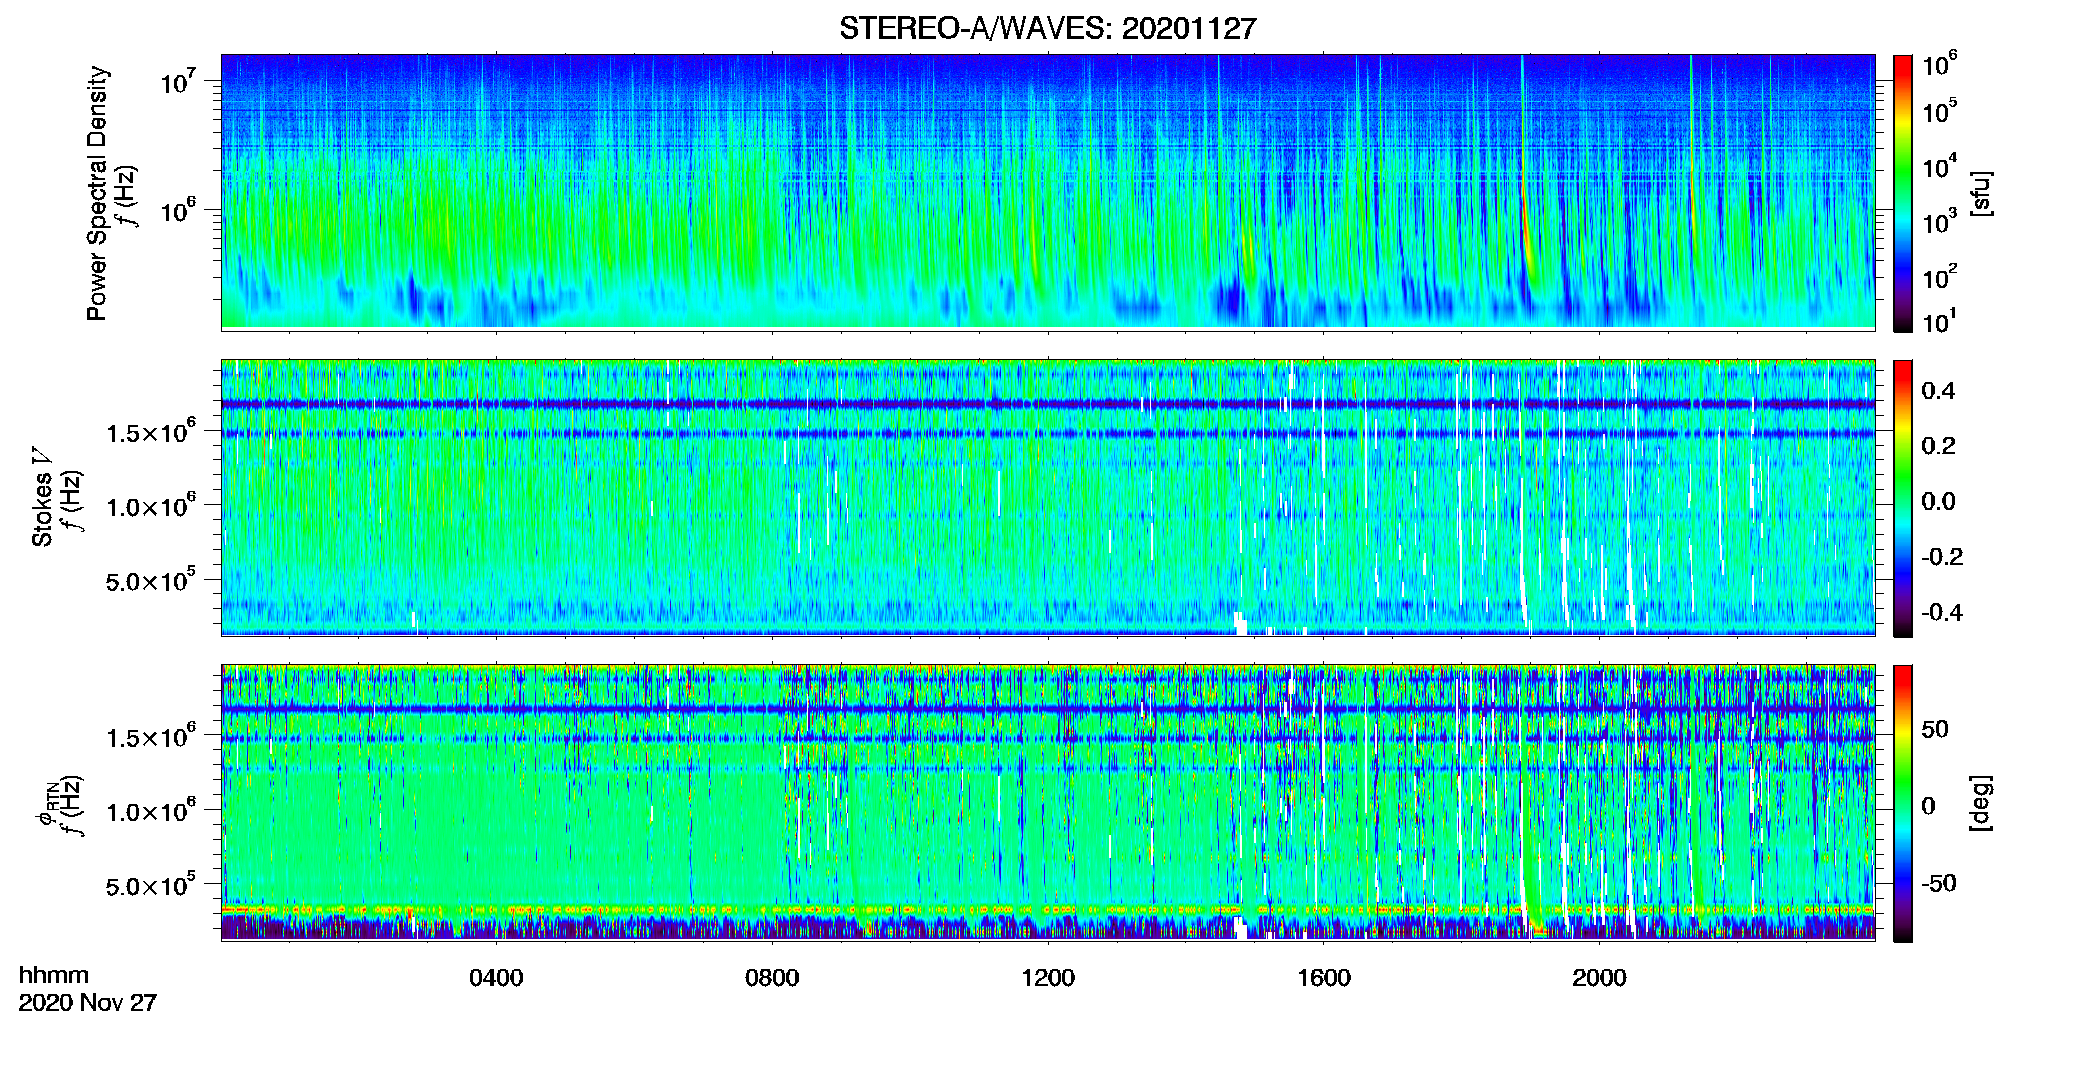The image size is (2096, 1080).
Task: Click the Stokes V color bar
Action: pyautogui.click(x=1902, y=498)
